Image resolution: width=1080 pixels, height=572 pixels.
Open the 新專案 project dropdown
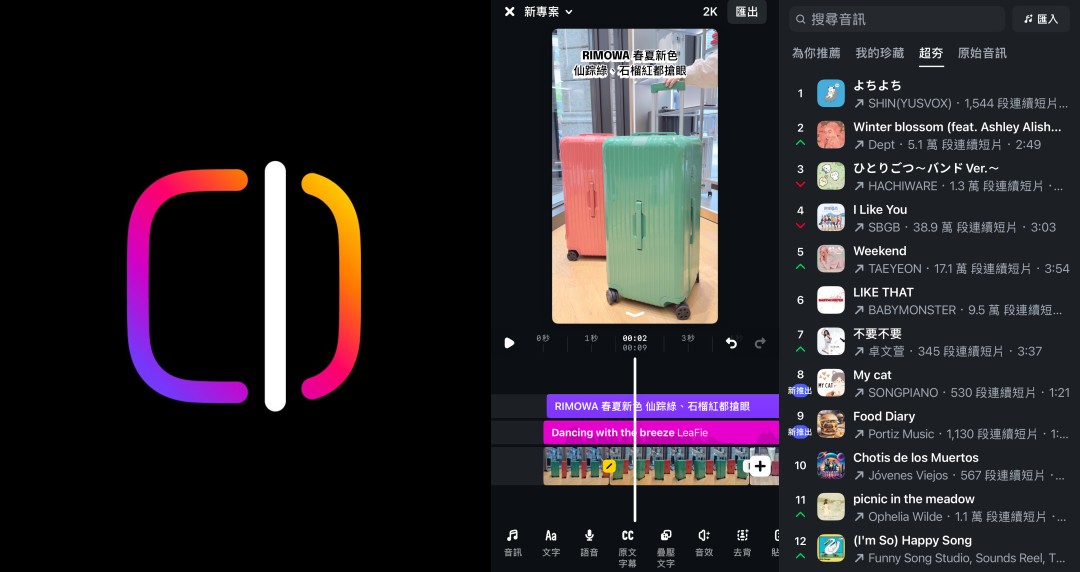[548, 12]
